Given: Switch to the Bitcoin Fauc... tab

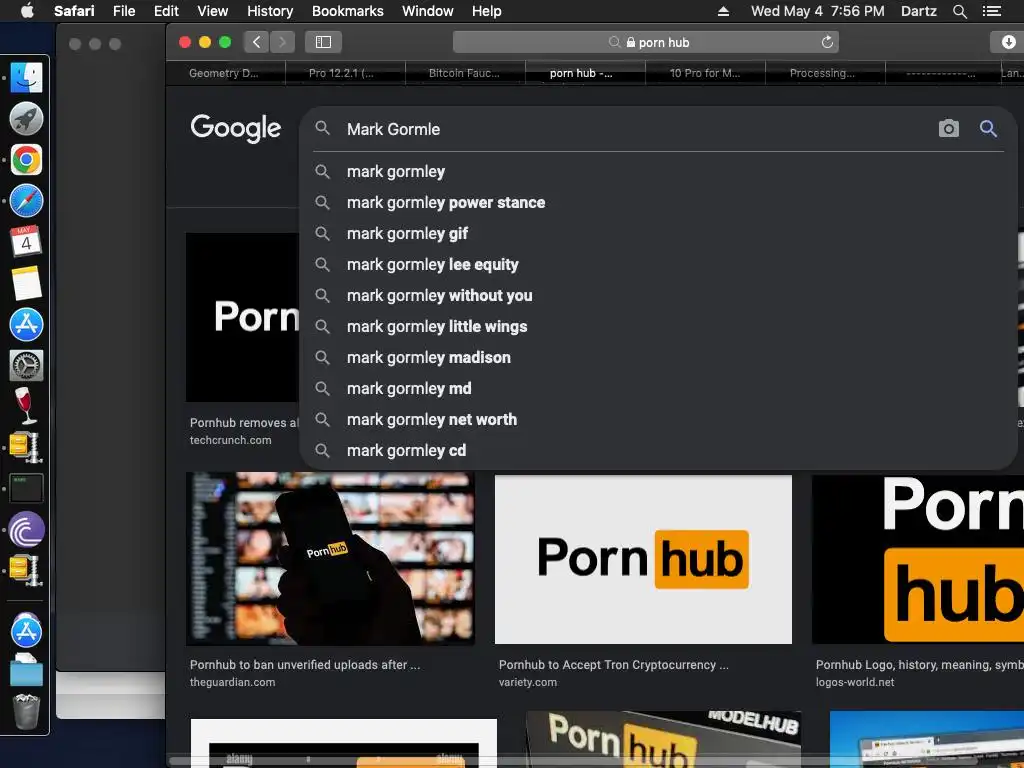Looking at the screenshot, I should pos(464,73).
